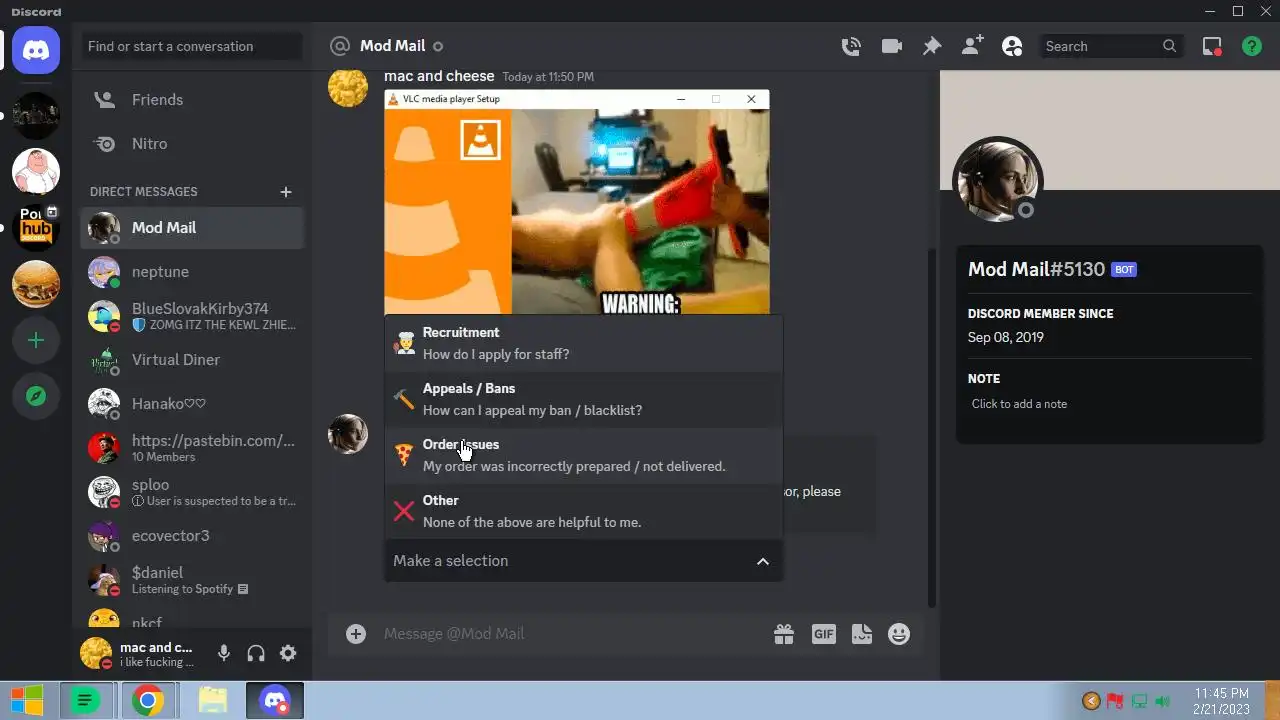Explore public servers compass icon
The width and height of the screenshot is (1280, 720).
click(36, 396)
